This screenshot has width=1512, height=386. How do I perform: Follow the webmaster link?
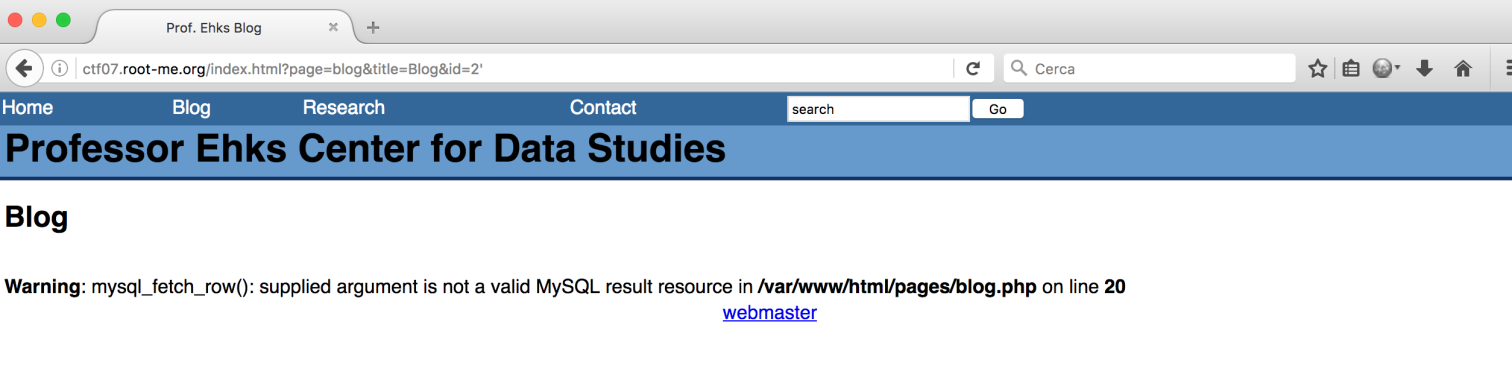(x=770, y=313)
